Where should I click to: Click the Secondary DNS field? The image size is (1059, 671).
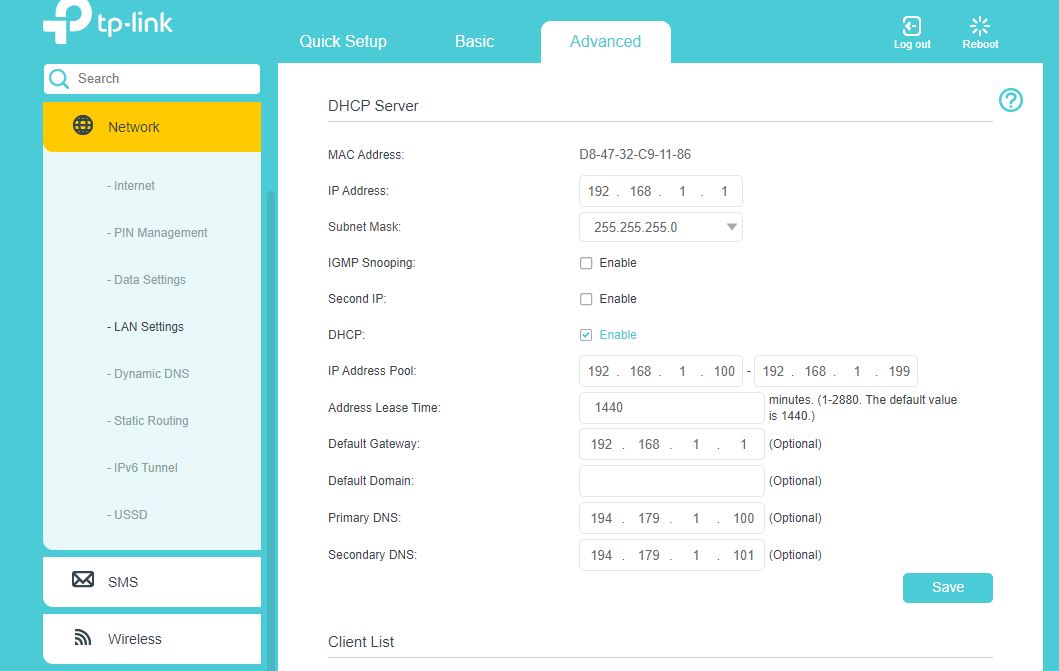coord(671,555)
